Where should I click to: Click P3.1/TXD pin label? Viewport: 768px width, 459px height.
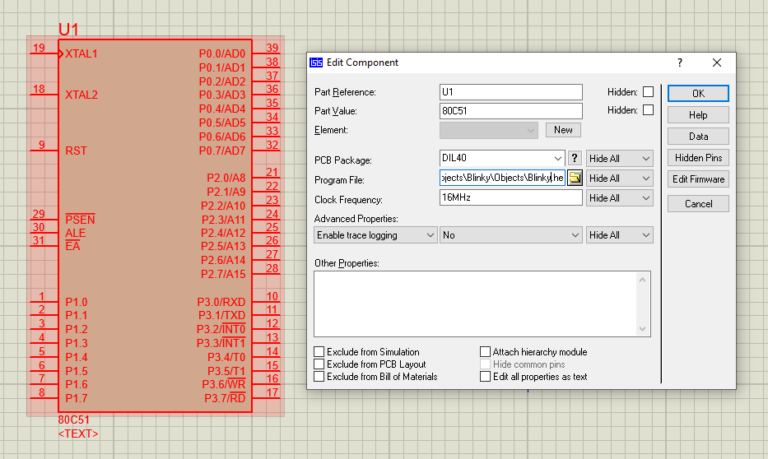(x=221, y=315)
